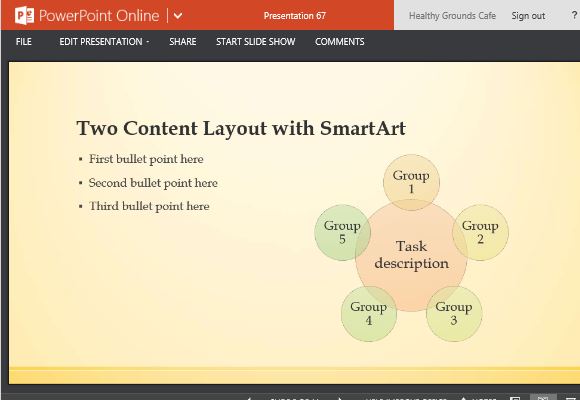Go to next slide arrow in status bar

tap(340, 399)
